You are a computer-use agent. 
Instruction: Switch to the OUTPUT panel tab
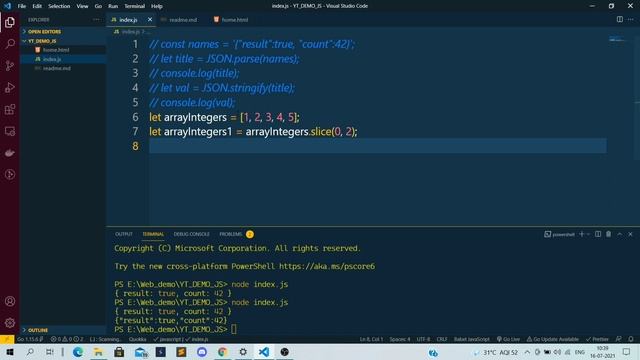[124, 234]
